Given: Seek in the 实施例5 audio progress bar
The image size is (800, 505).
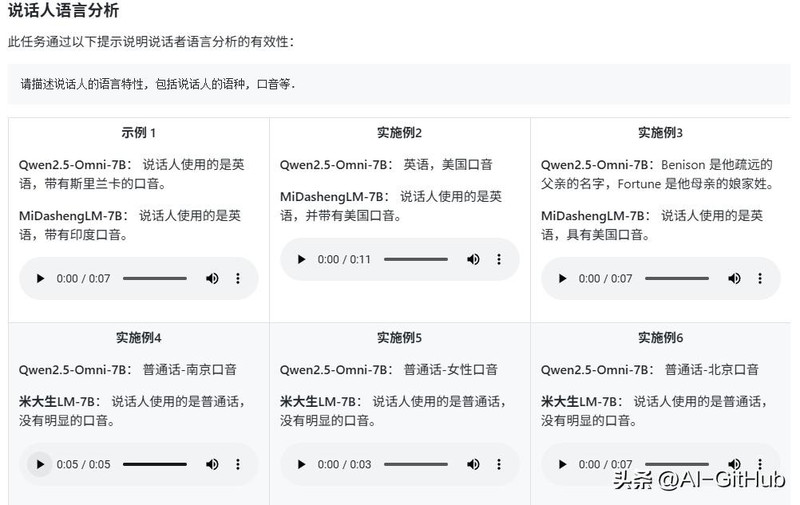Looking at the screenshot, I should tap(416, 464).
